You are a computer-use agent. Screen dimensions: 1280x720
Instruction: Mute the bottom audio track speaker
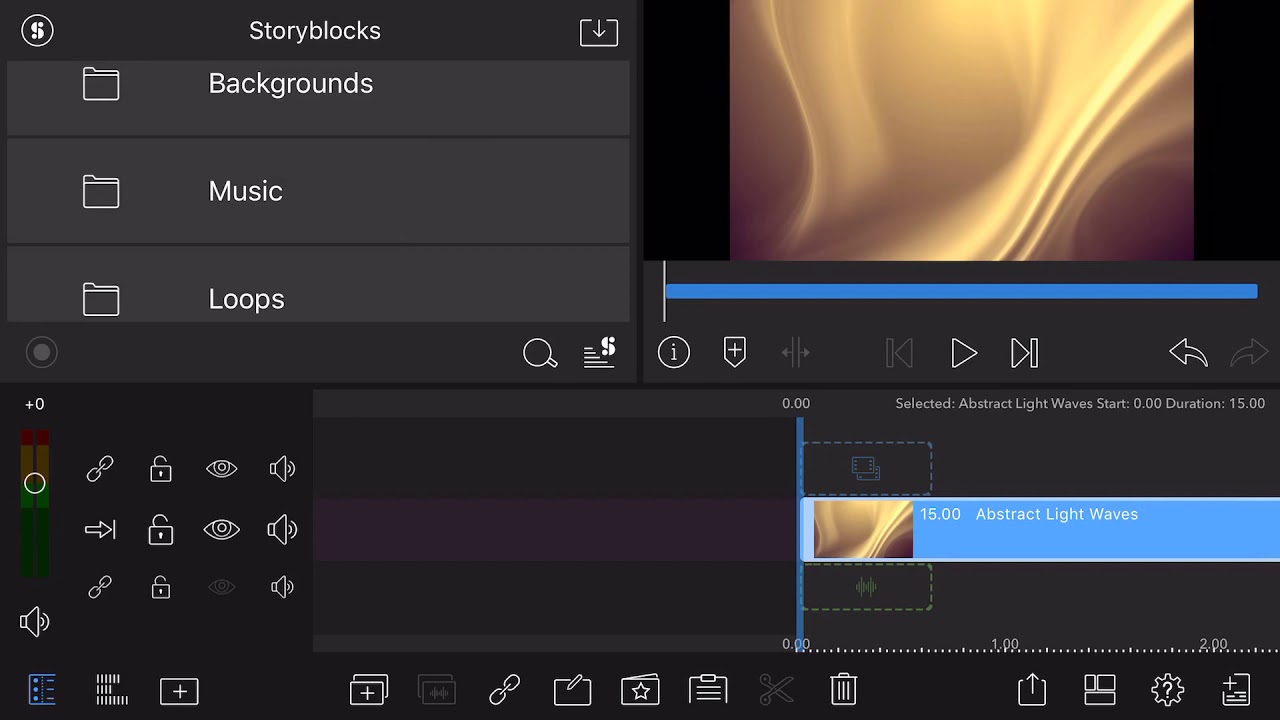click(283, 587)
